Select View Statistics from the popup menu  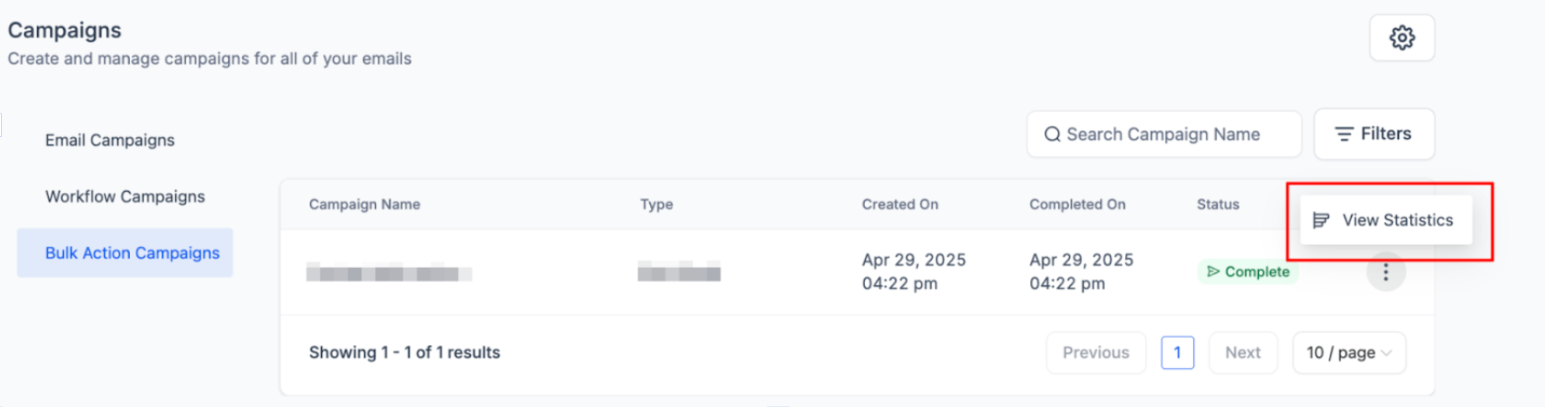coord(1397,220)
